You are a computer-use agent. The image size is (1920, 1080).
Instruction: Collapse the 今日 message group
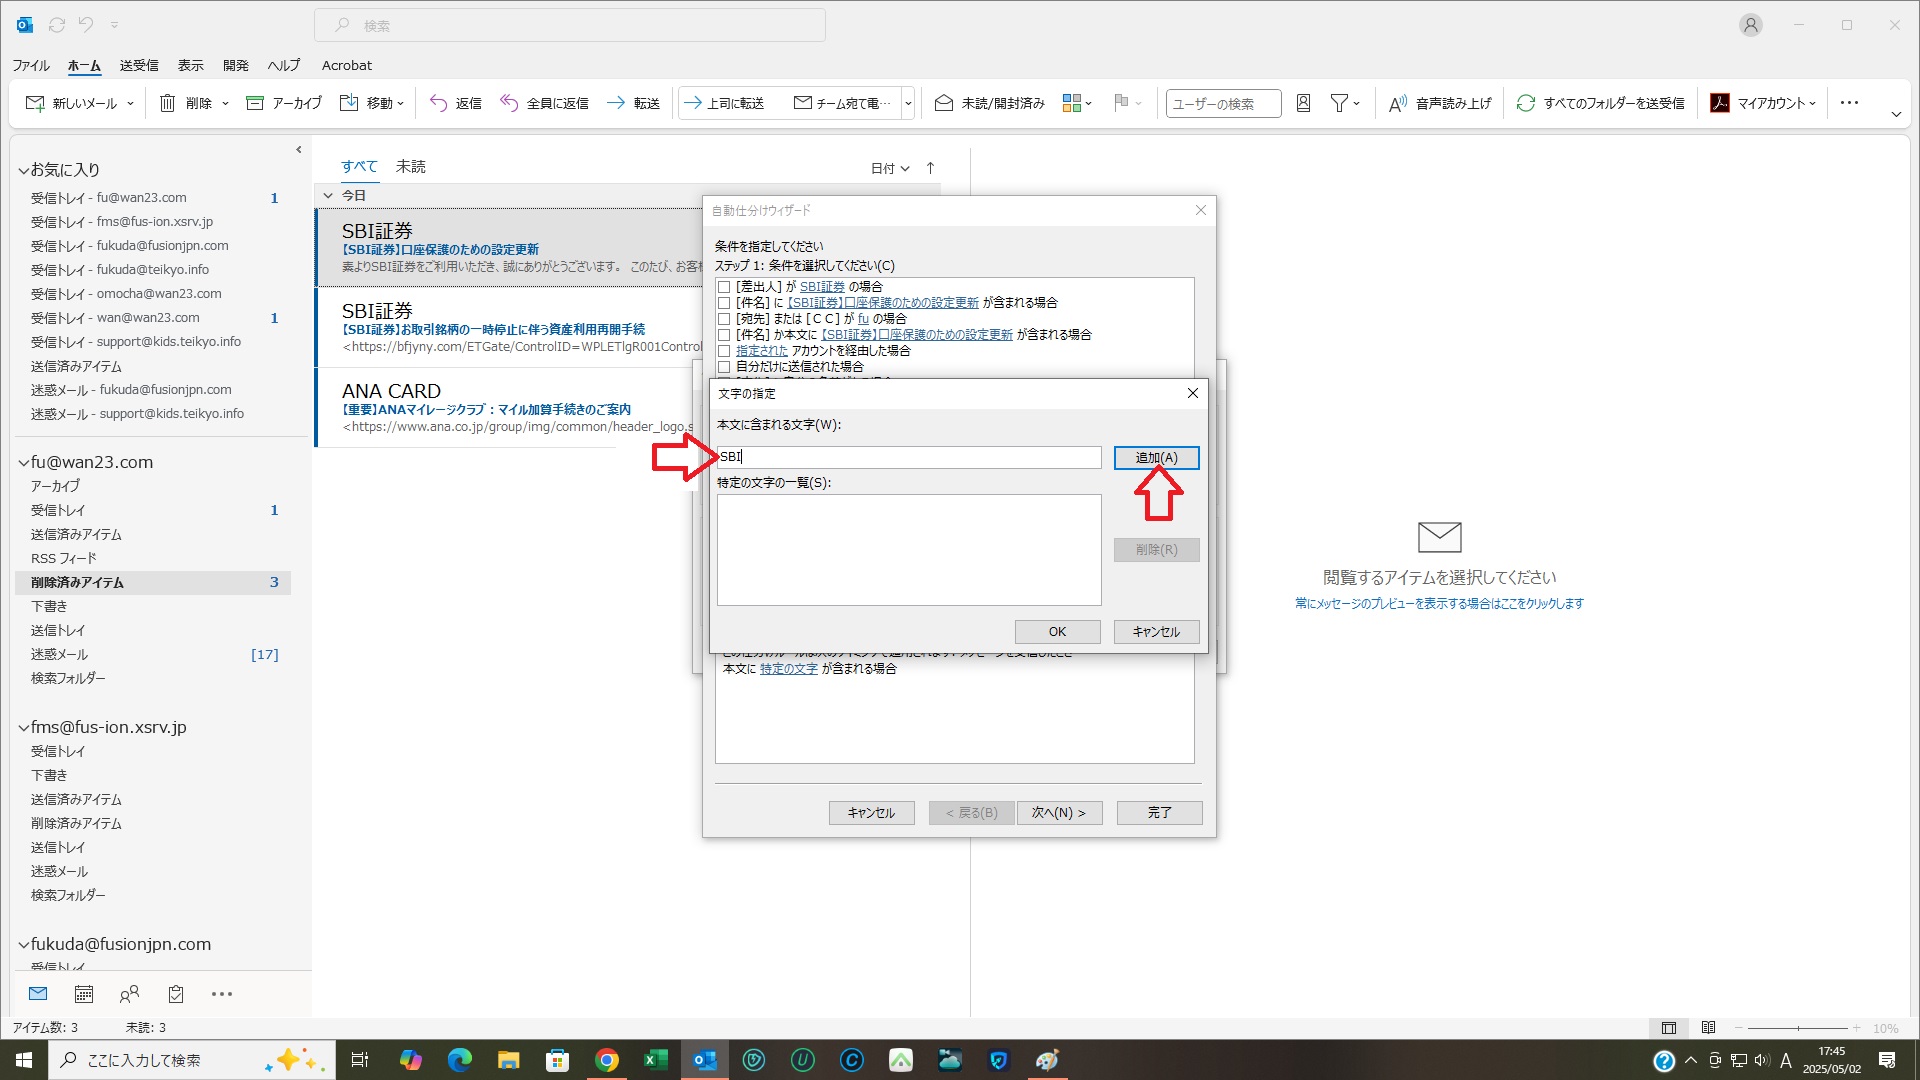click(x=328, y=195)
